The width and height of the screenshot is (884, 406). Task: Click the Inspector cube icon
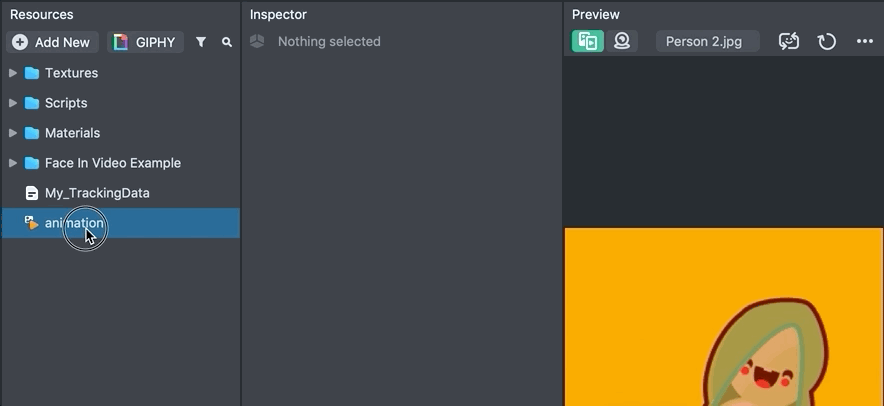click(258, 42)
